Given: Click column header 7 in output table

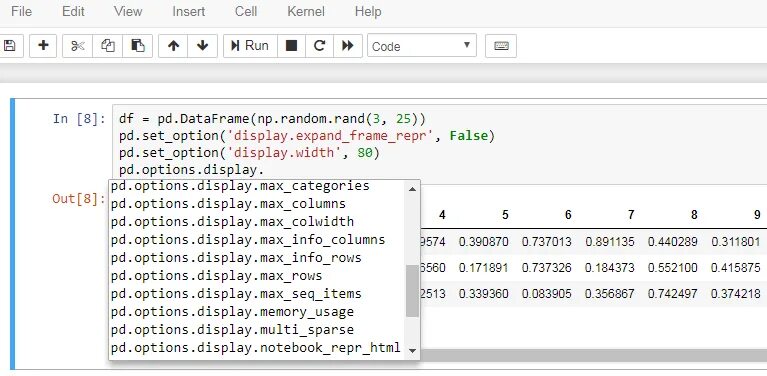Looking at the screenshot, I should [x=631, y=215].
